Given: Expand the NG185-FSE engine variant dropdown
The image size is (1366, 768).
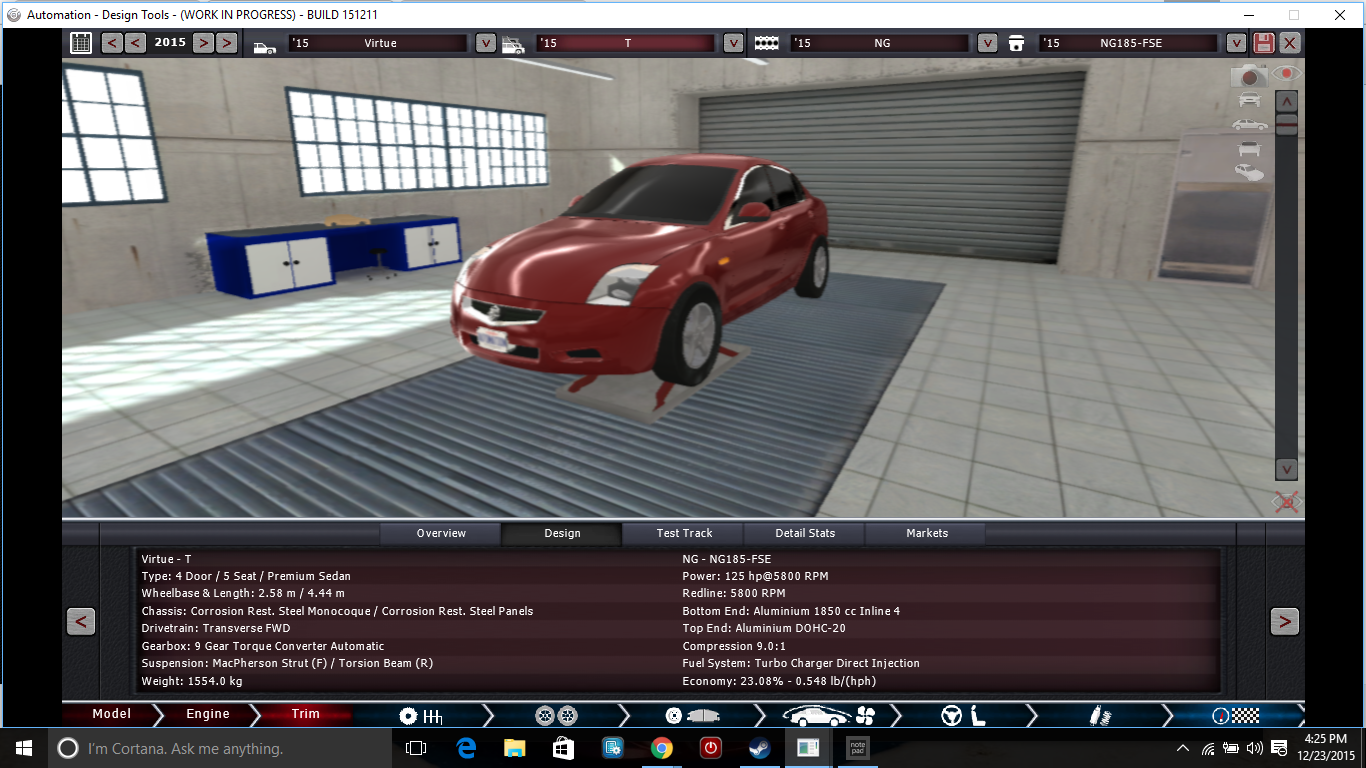Looking at the screenshot, I should [x=1236, y=43].
